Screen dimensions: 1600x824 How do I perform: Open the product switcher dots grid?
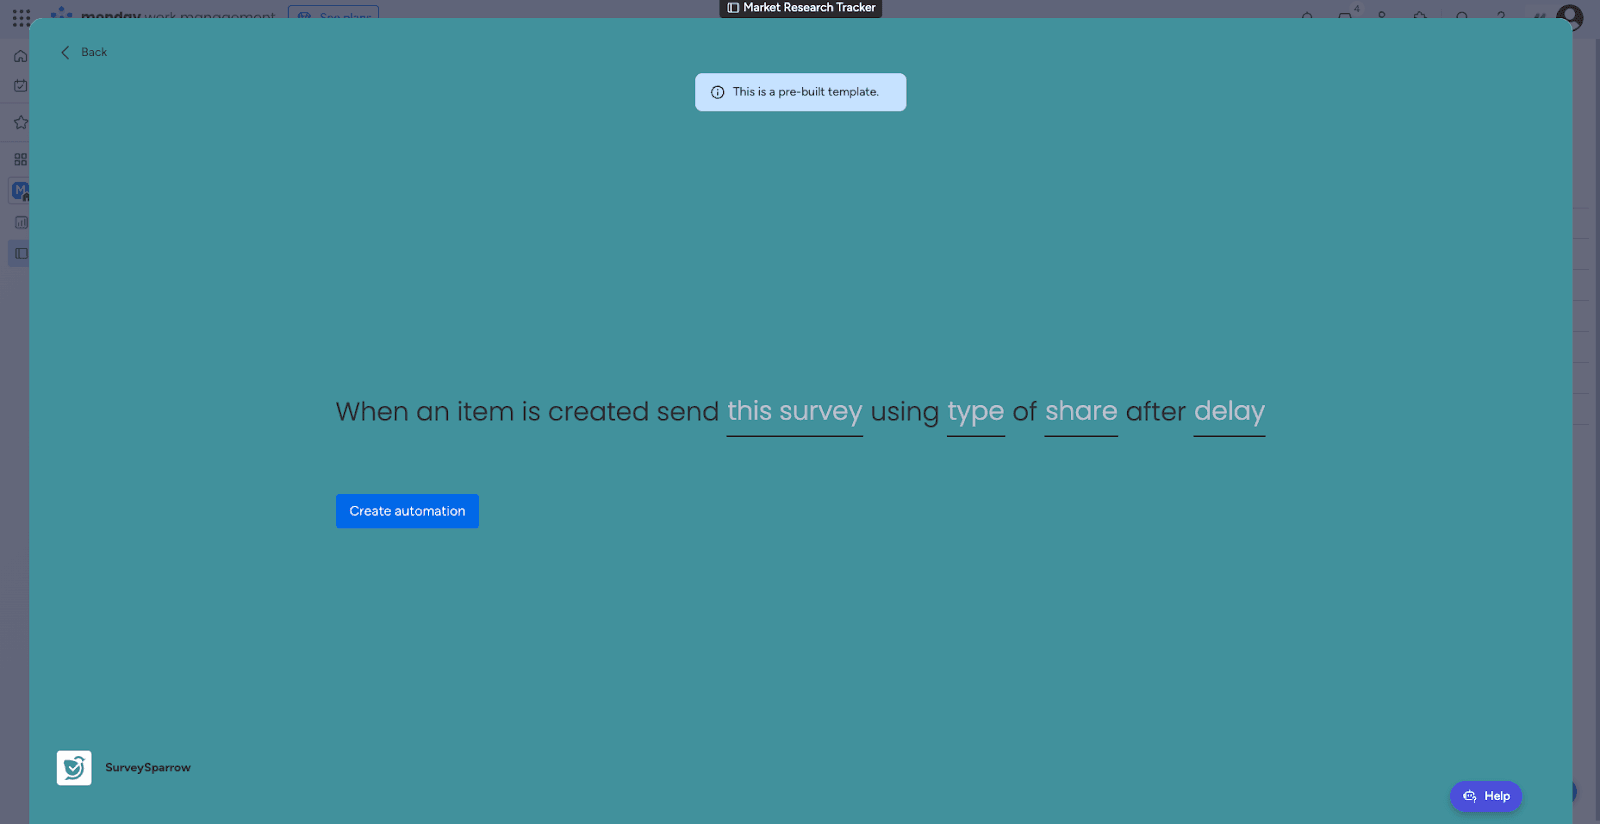(x=21, y=17)
